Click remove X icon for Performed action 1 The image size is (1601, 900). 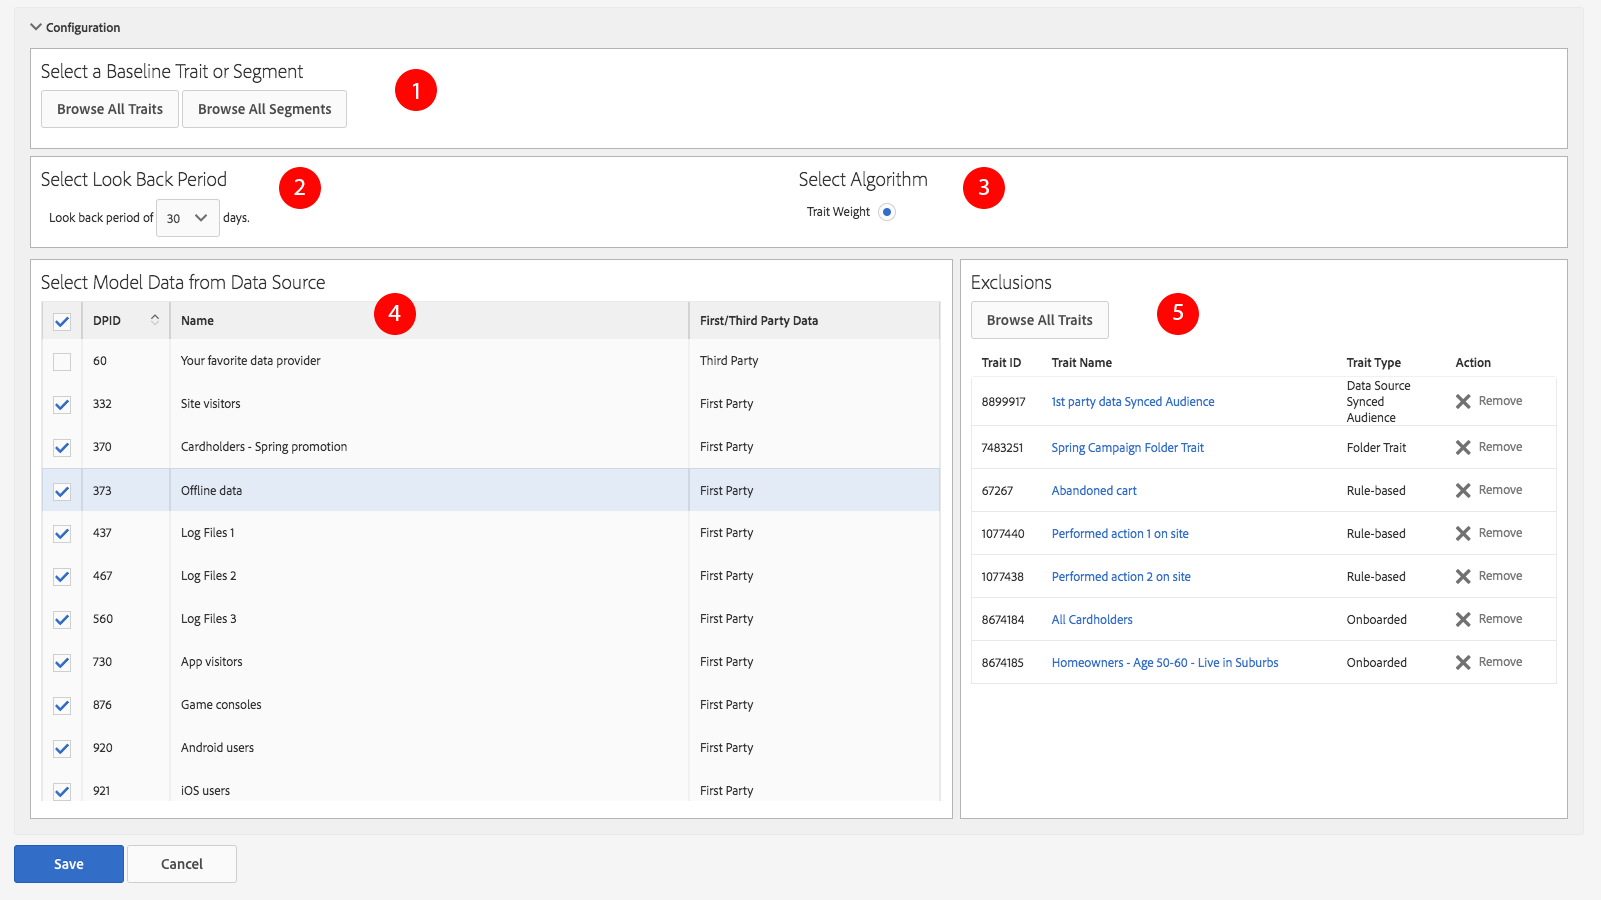click(1462, 533)
